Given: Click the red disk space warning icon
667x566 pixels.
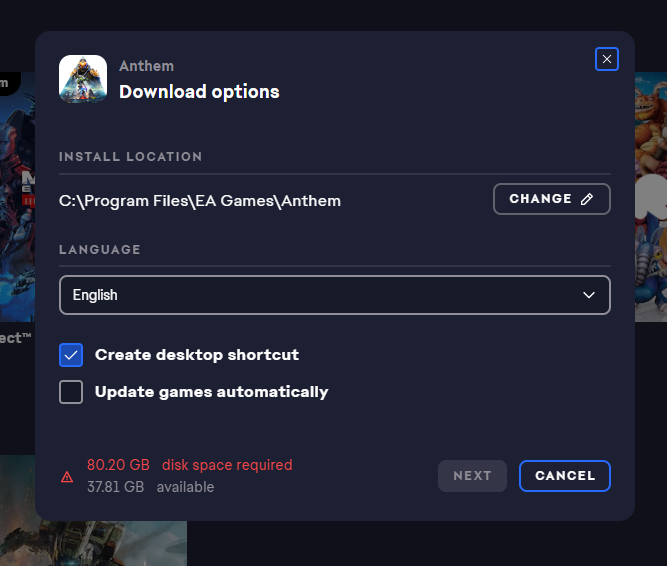Looking at the screenshot, I should tap(67, 477).
